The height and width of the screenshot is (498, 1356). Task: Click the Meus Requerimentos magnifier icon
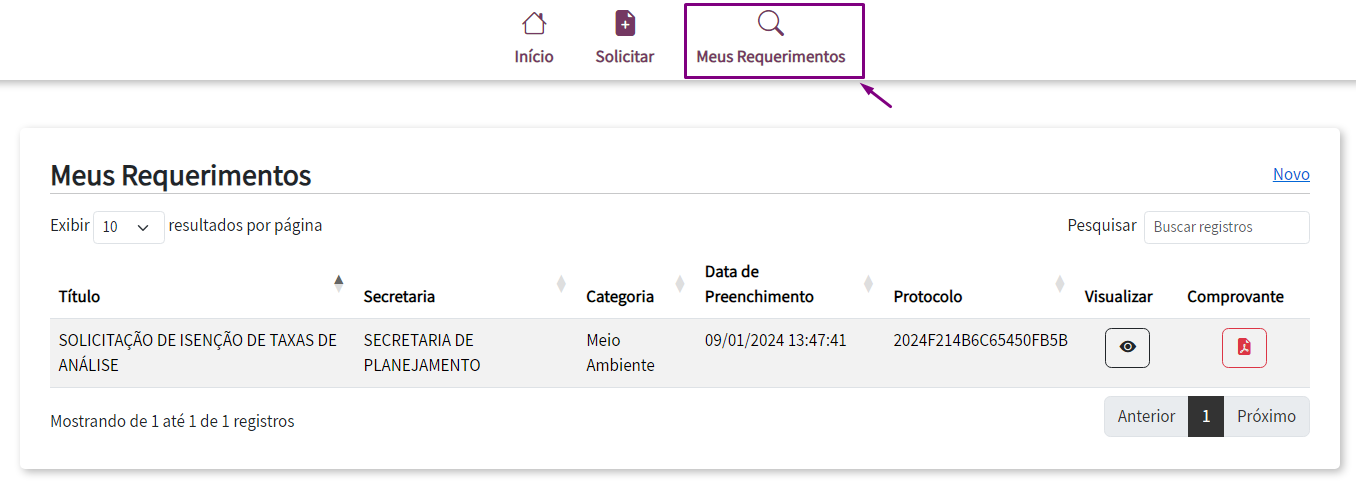tap(771, 23)
